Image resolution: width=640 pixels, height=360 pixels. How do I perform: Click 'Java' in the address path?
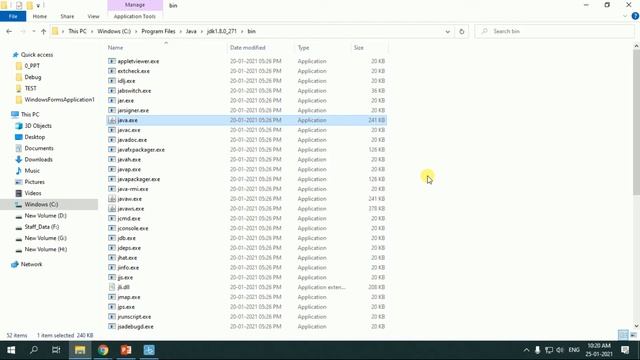(x=191, y=31)
